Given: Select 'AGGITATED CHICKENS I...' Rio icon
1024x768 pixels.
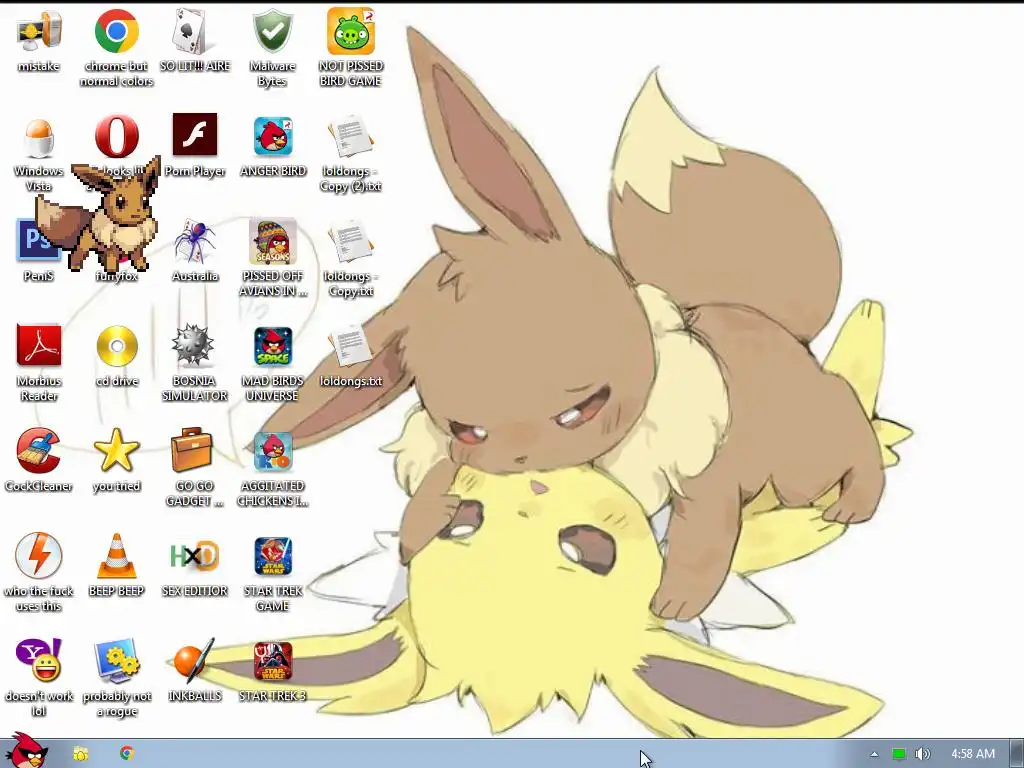Looking at the screenshot, I should click(x=273, y=451).
